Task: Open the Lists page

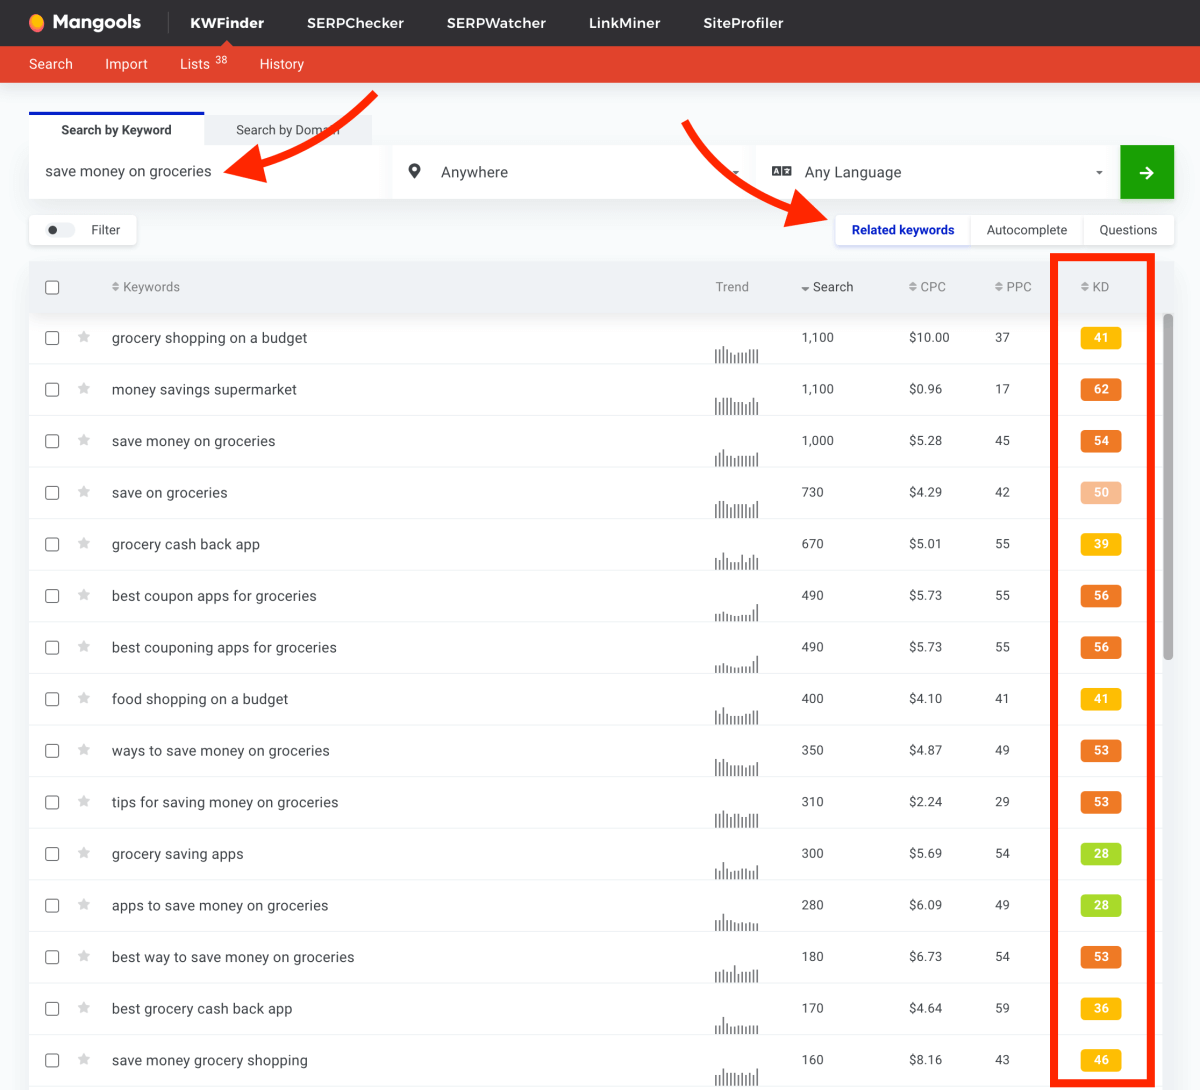Action: (195, 64)
